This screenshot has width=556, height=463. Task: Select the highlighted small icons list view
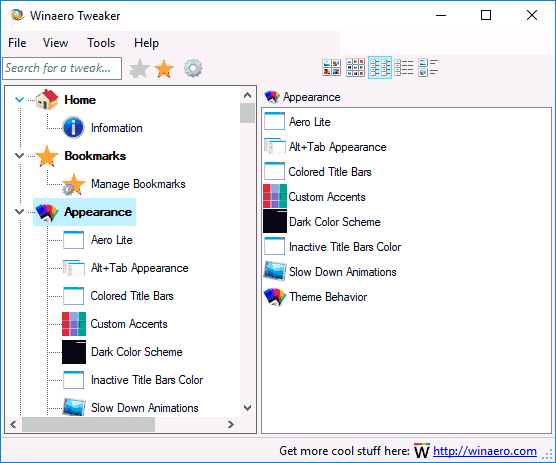[x=380, y=67]
